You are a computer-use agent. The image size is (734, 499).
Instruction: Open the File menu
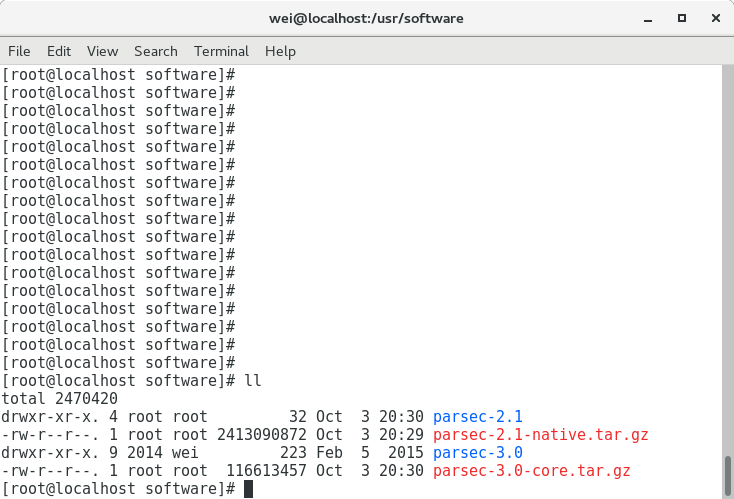pyautogui.click(x=19, y=51)
